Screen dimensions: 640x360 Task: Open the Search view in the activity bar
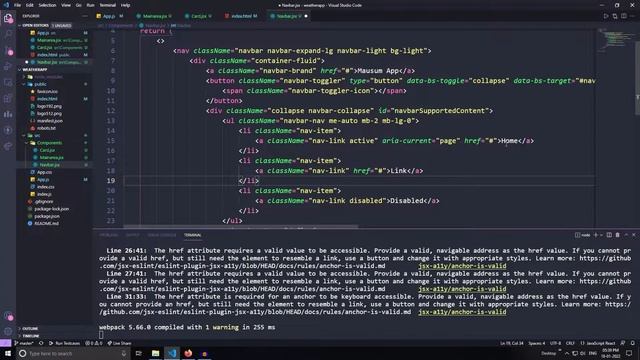click(x=8, y=34)
